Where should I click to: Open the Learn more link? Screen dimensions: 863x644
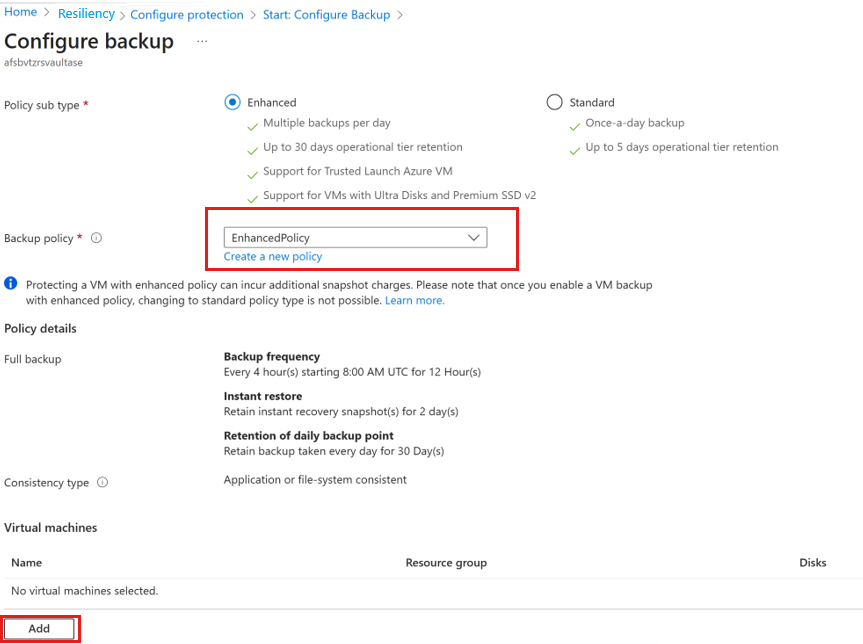pos(415,300)
